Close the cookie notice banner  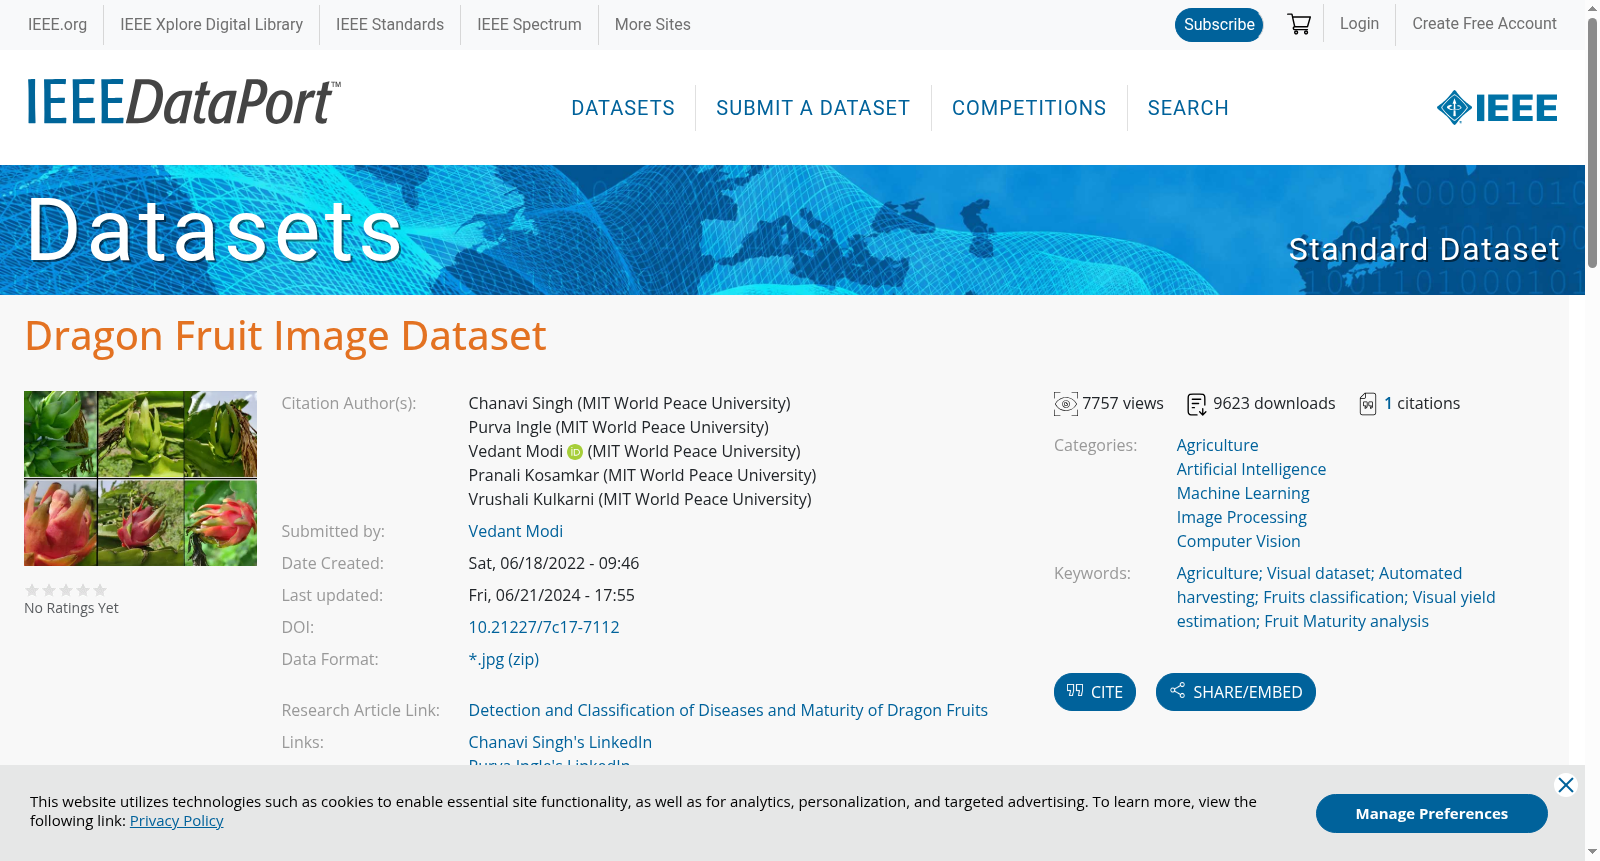click(1566, 785)
